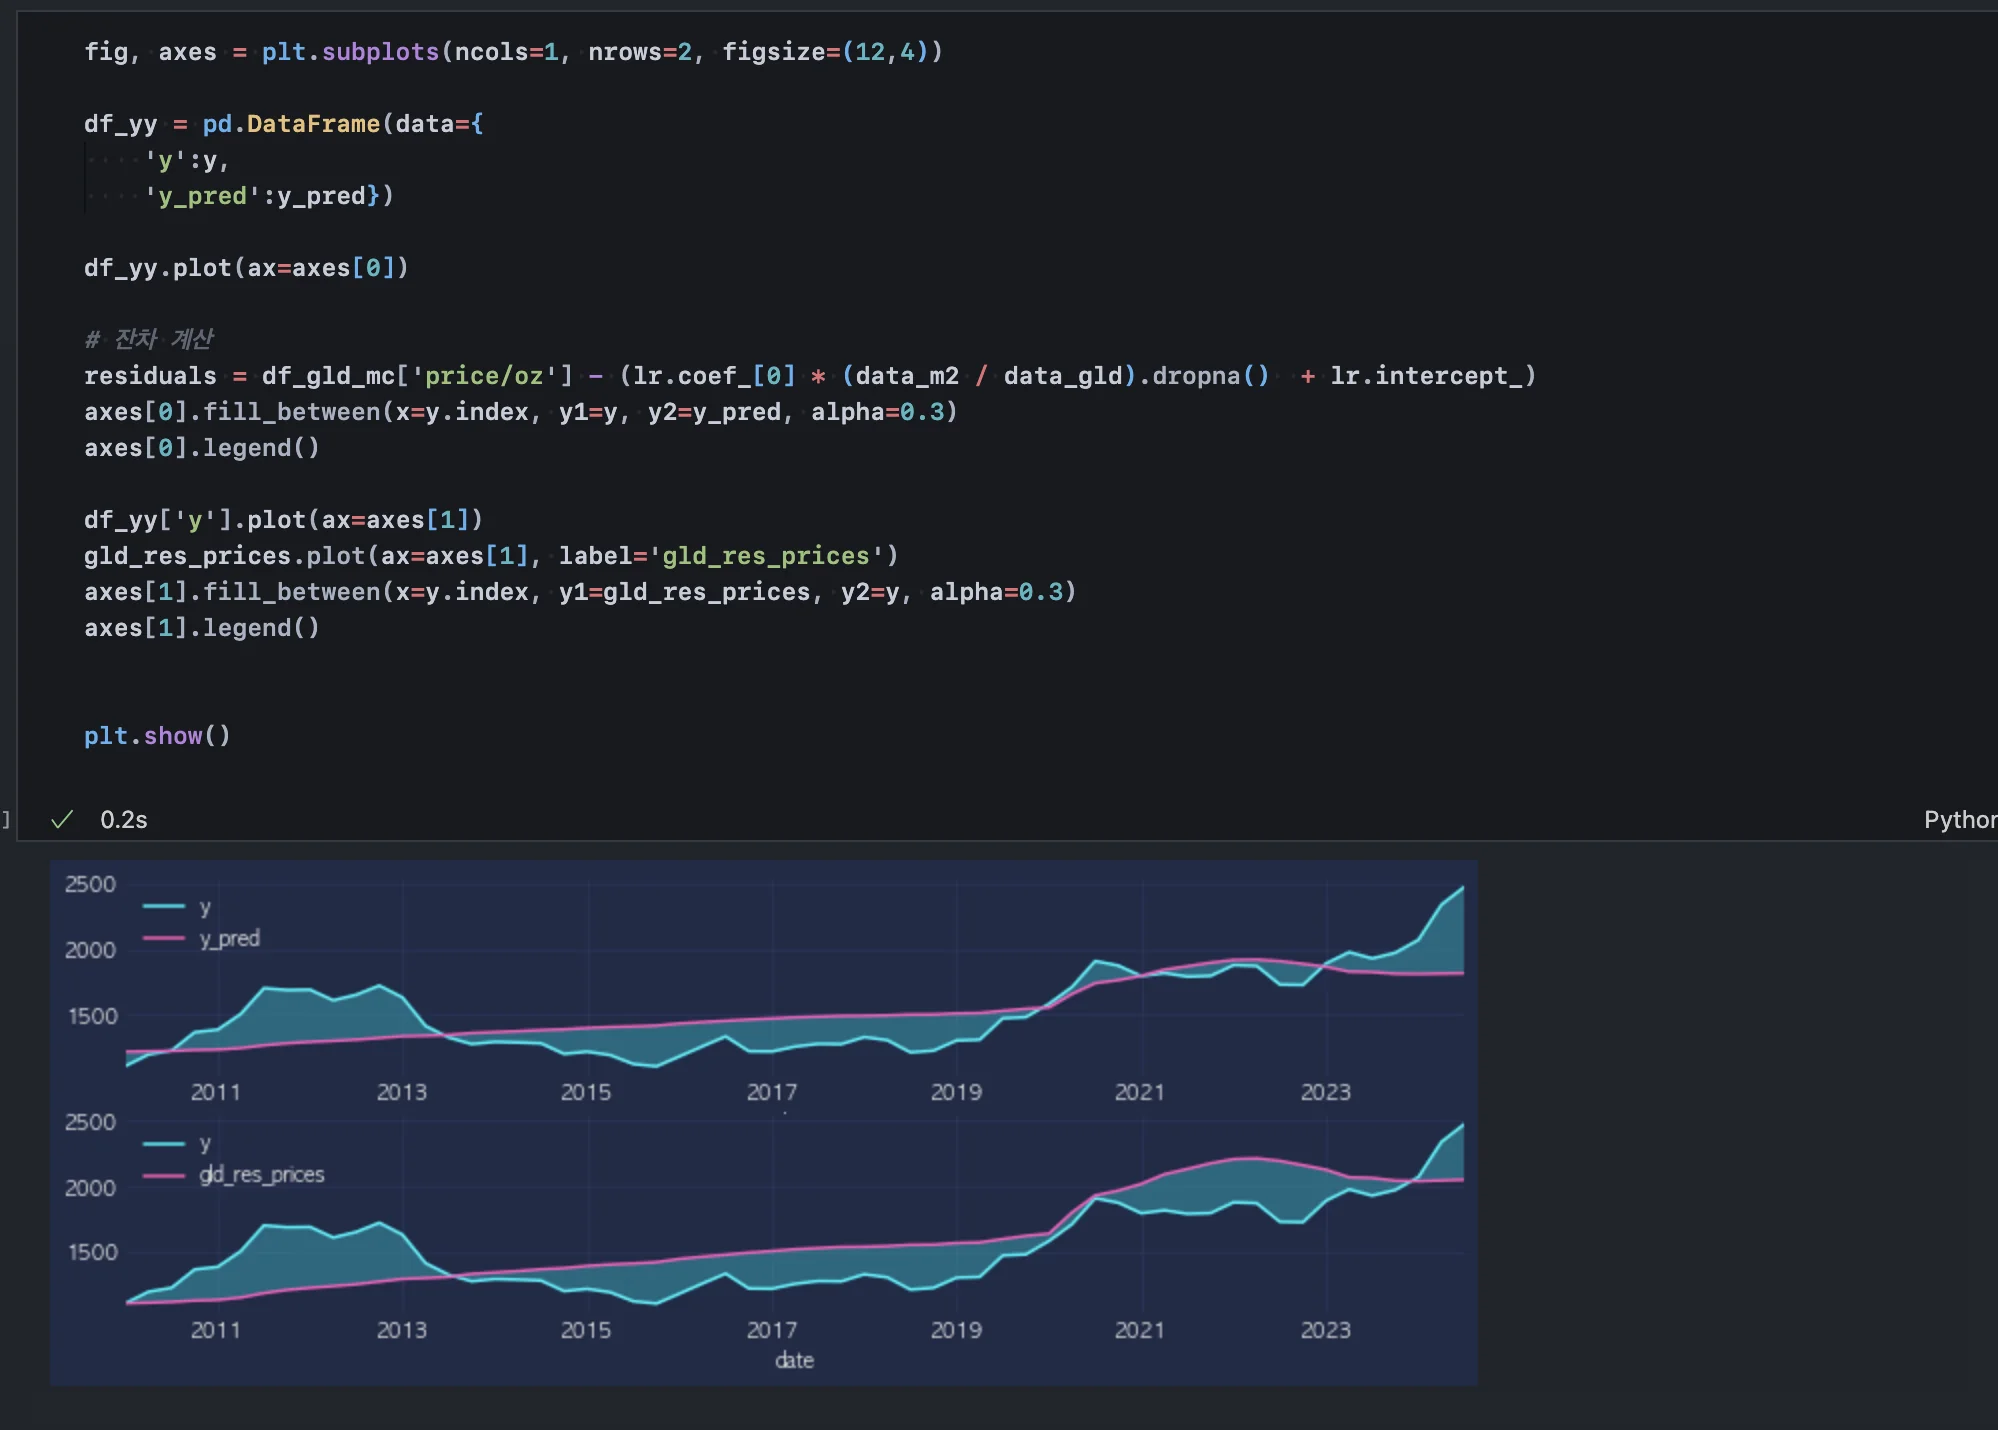Screen dimensions: 1998x1430
Task: Click the gld_res_prices legend entry
Action: 261,1174
